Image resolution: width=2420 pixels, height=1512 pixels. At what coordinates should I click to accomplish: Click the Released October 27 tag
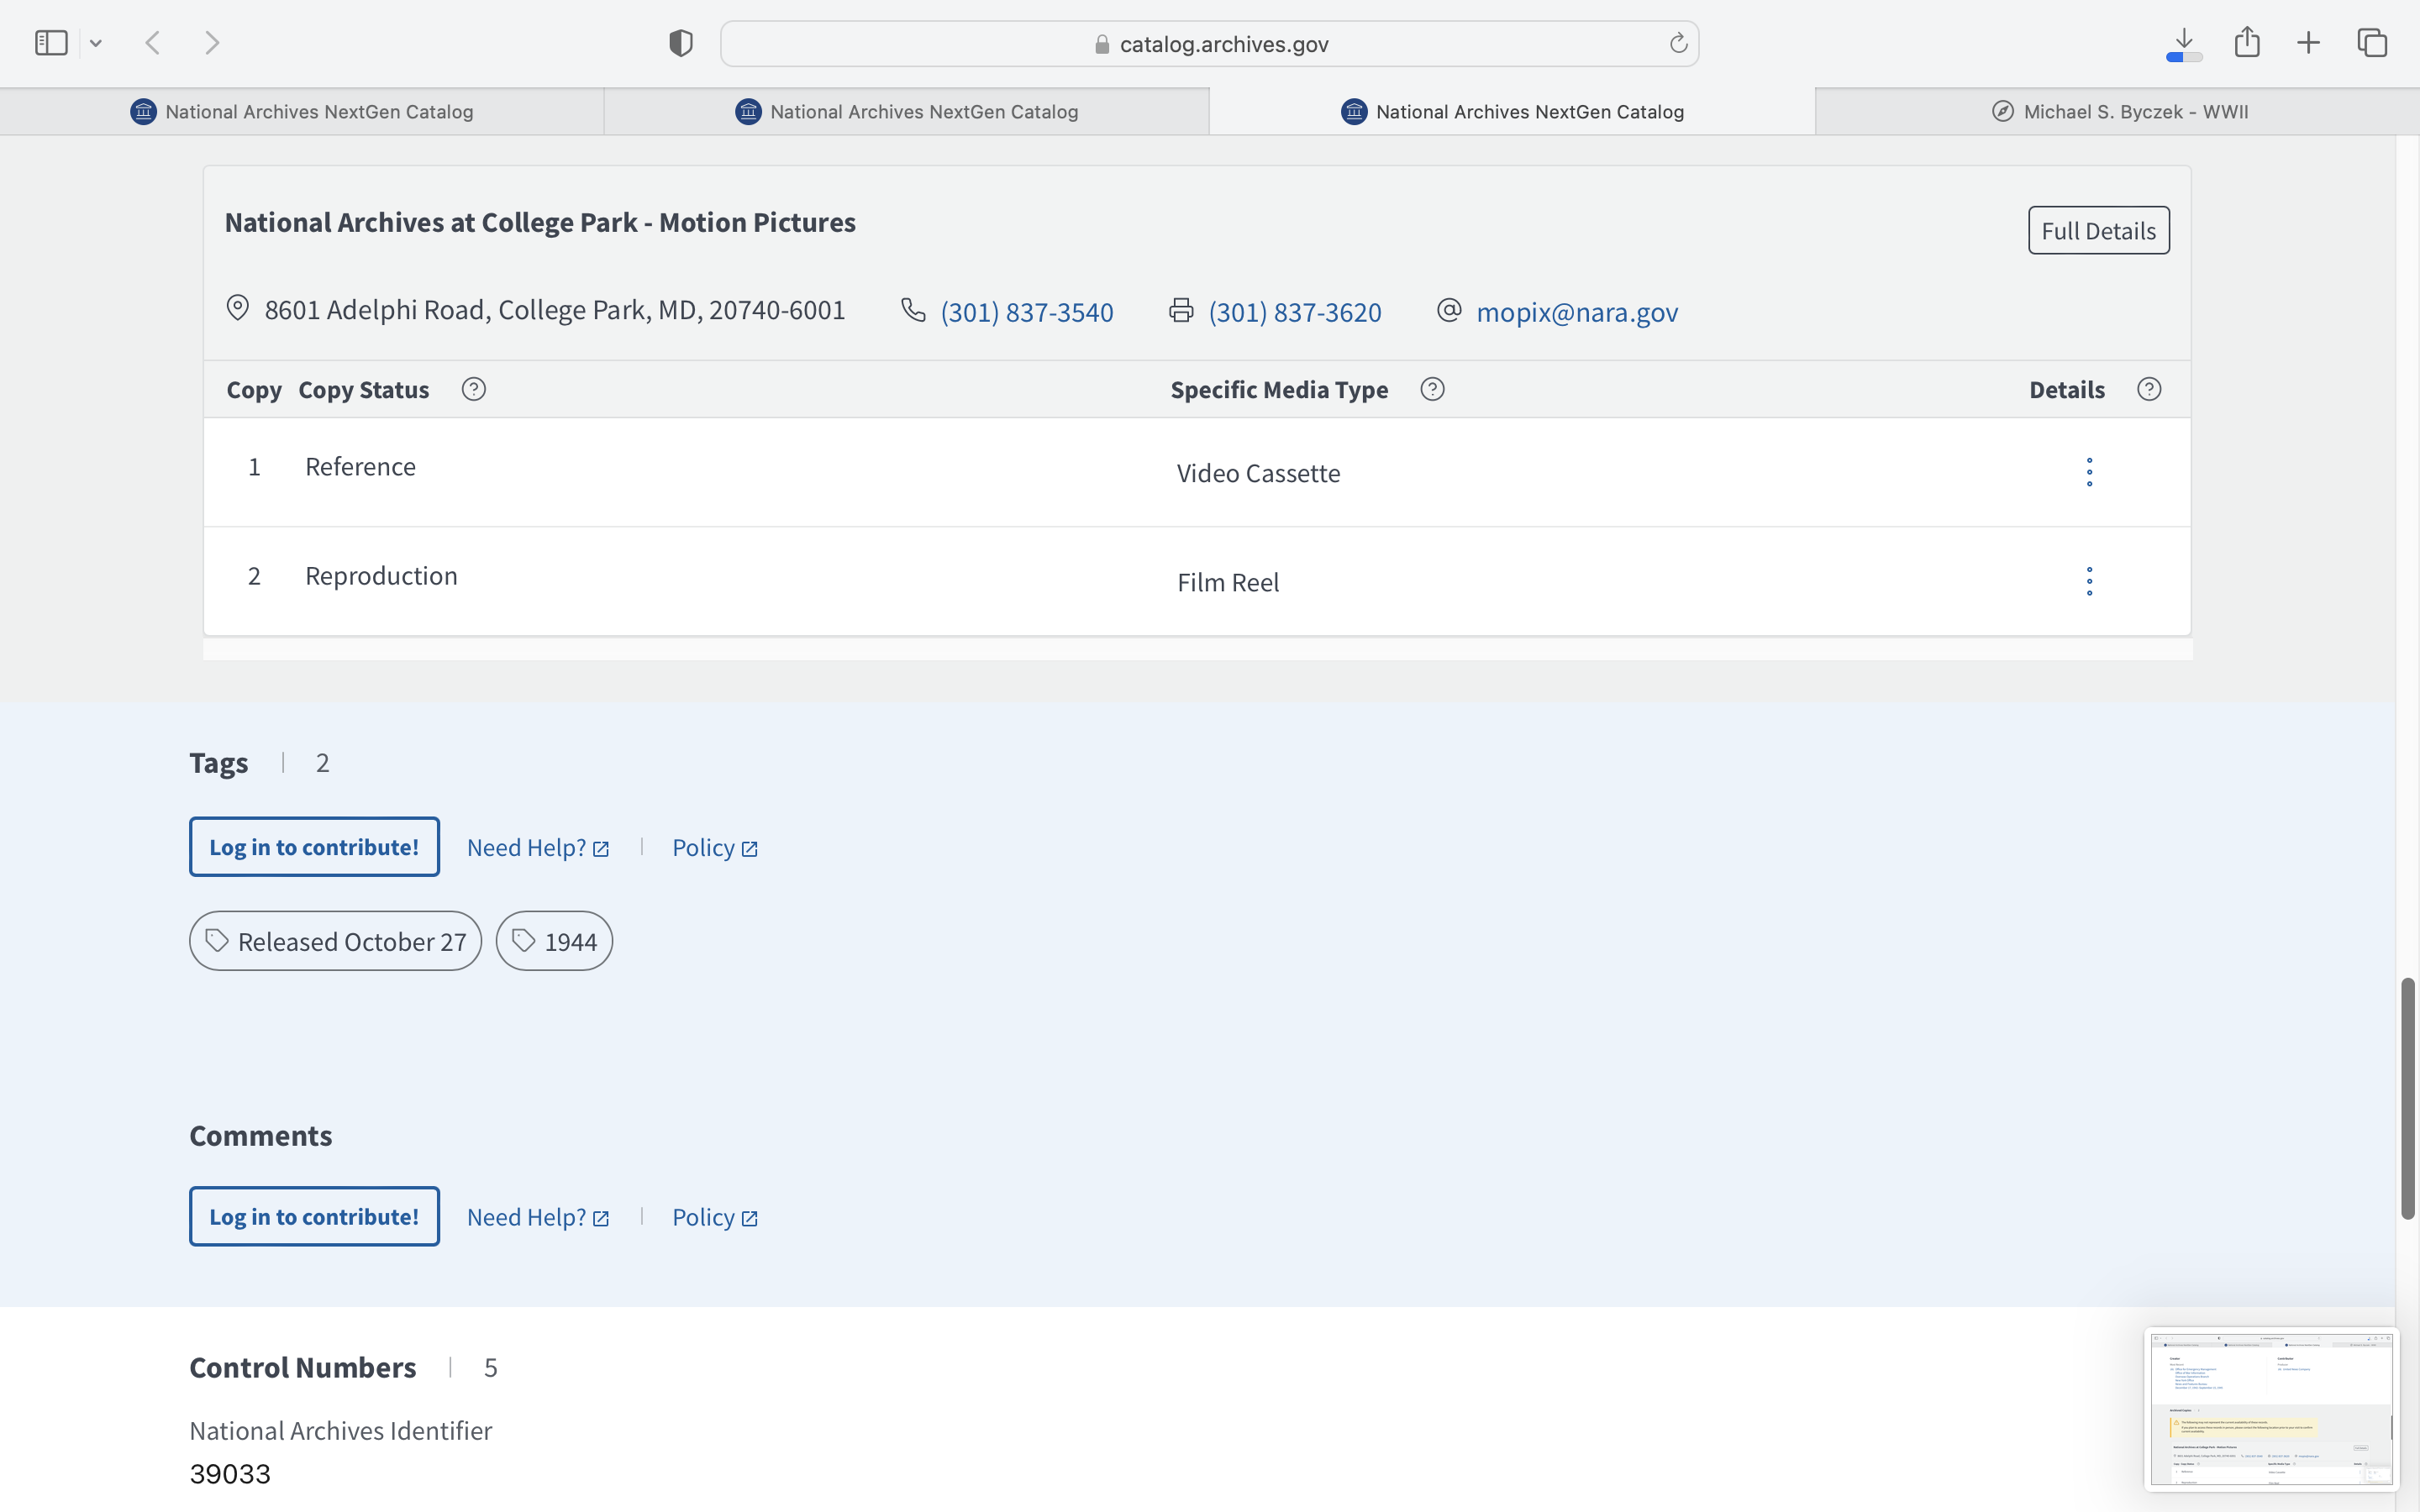click(335, 941)
